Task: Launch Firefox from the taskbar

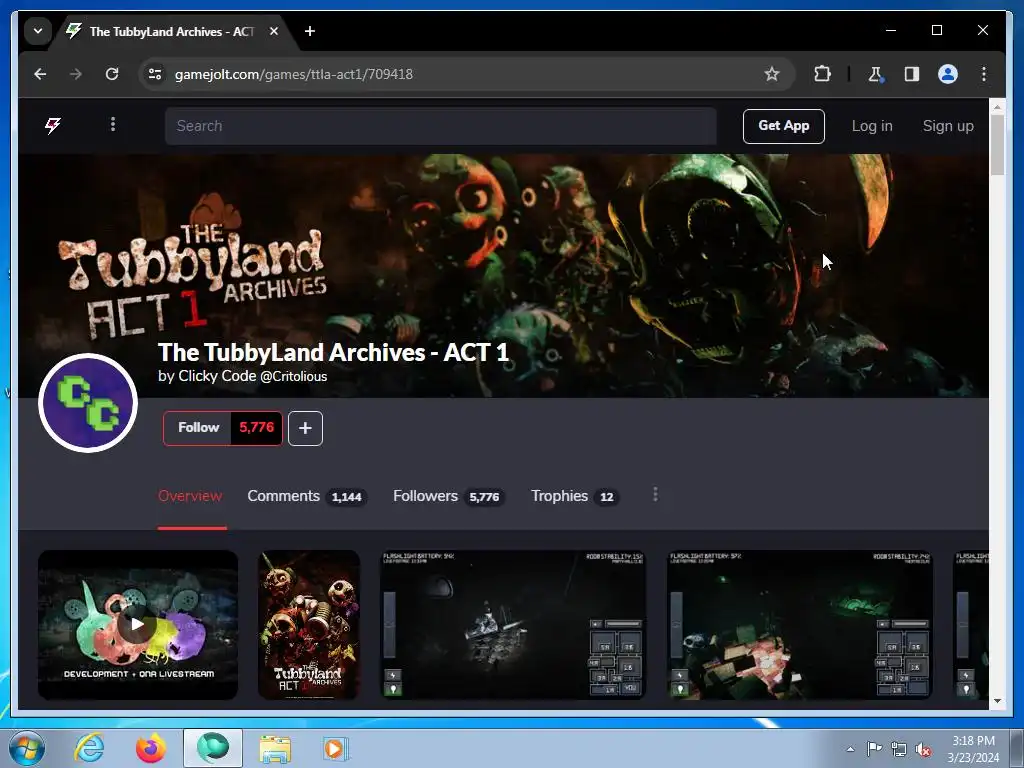Action: 151,748
